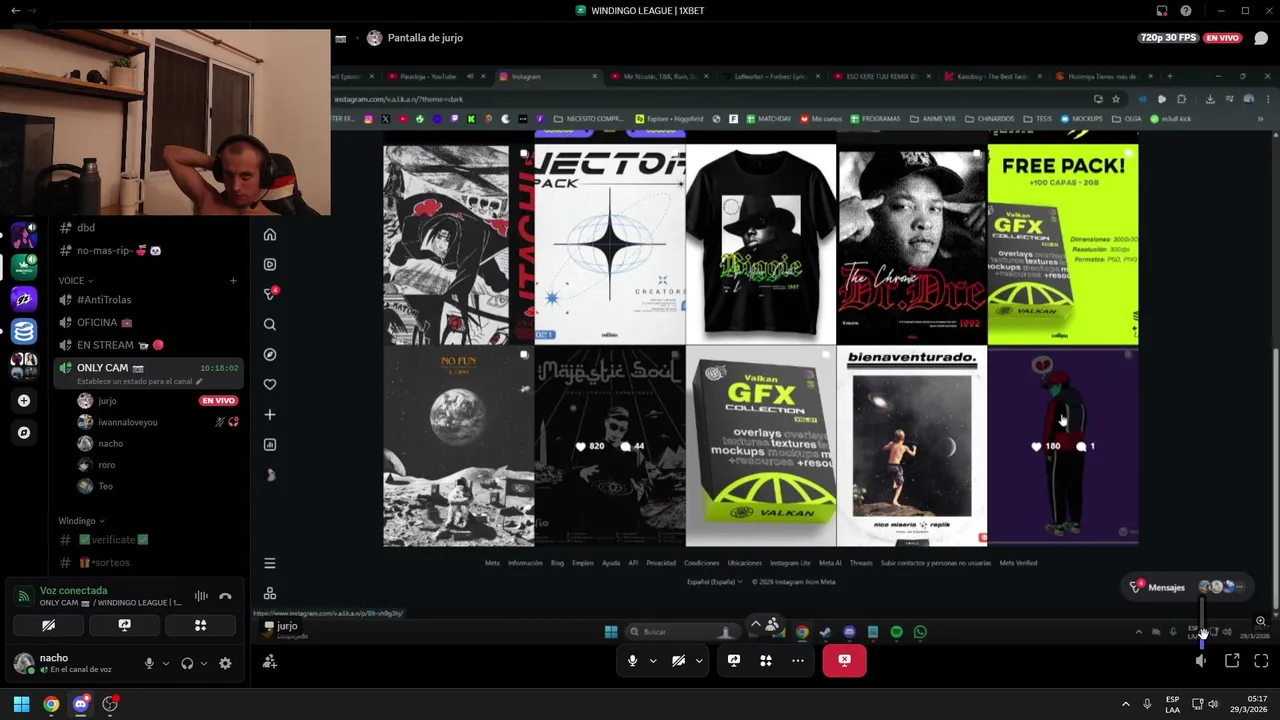Select the Windingo League server icon
This screenshot has height=720, width=1280.
(x=24, y=267)
